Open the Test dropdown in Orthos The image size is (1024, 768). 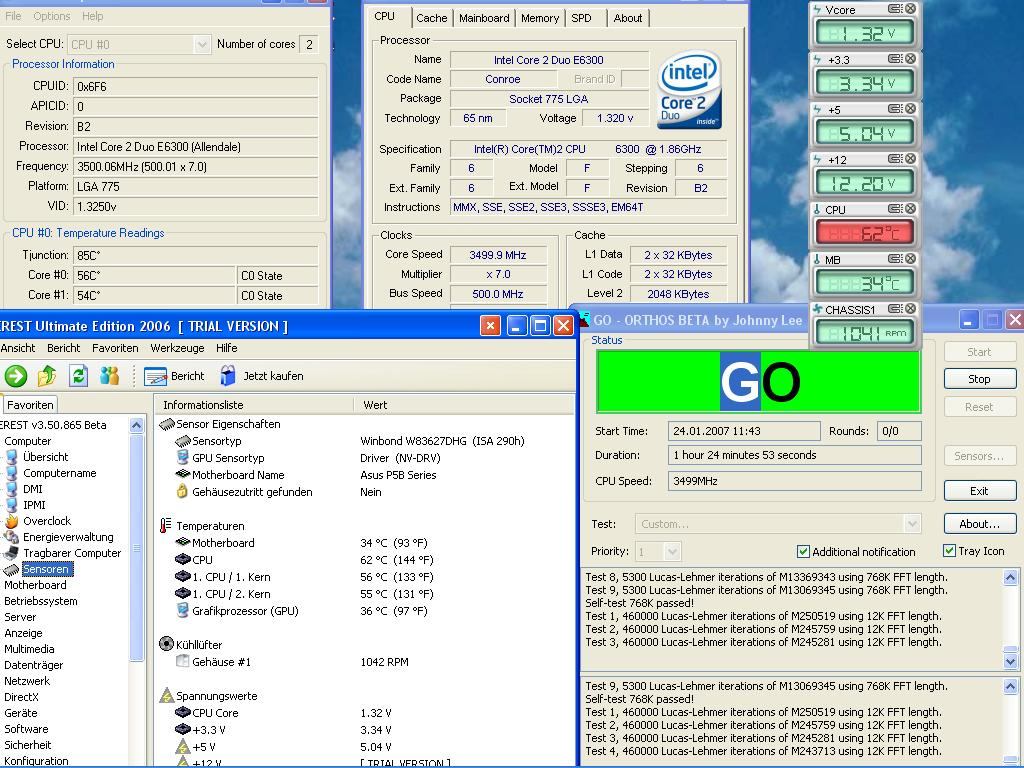[912, 524]
